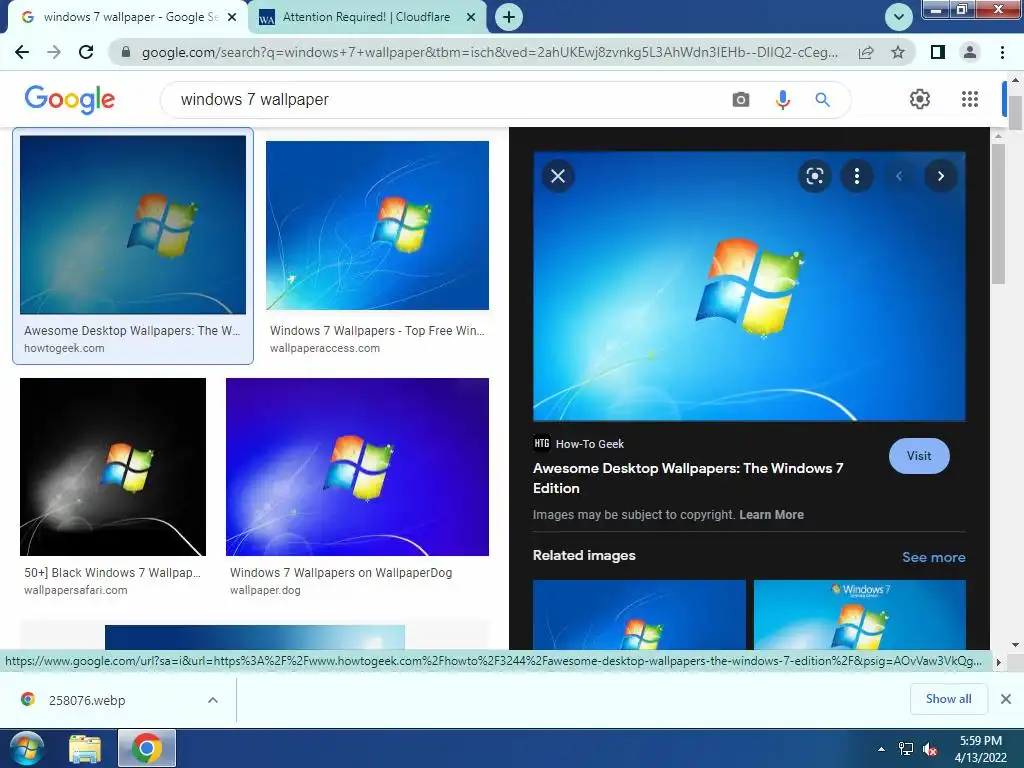Open the Chrome three-dot menu
Viewport: 1024px width, 768px height.
(1002, 52)
